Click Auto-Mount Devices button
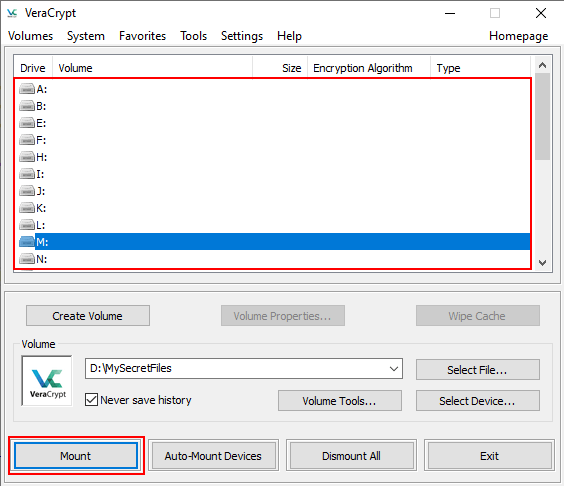Viewport: 564px width, 486px height. (213, 456)
